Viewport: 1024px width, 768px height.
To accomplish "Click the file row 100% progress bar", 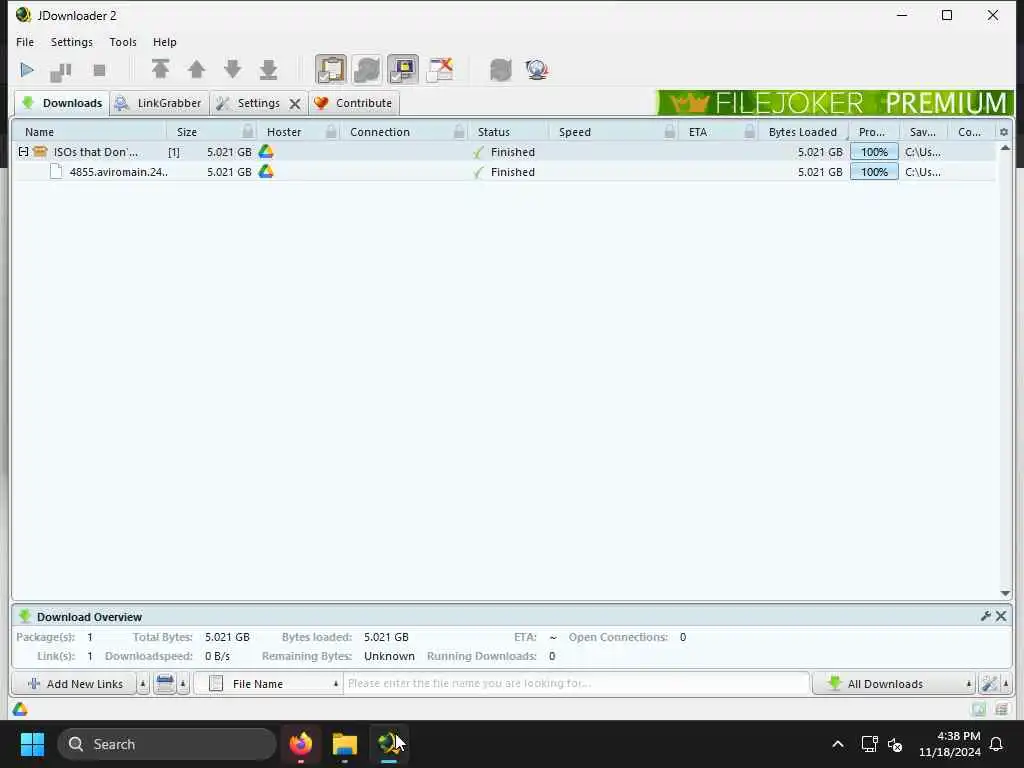I will pyautogui.click(x=874, y=172).
